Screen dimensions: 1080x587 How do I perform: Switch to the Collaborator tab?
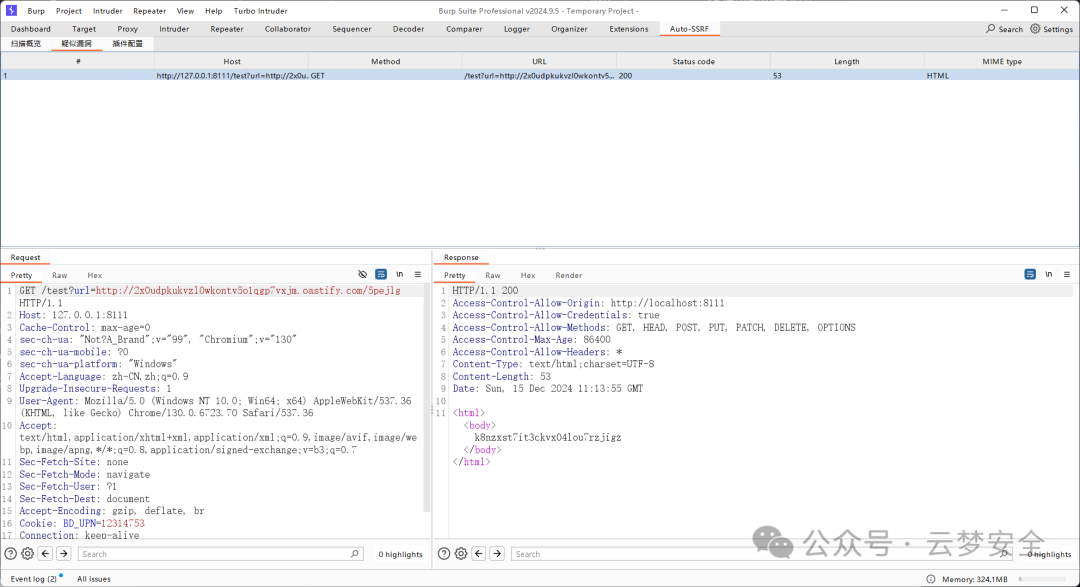(288, 29)
